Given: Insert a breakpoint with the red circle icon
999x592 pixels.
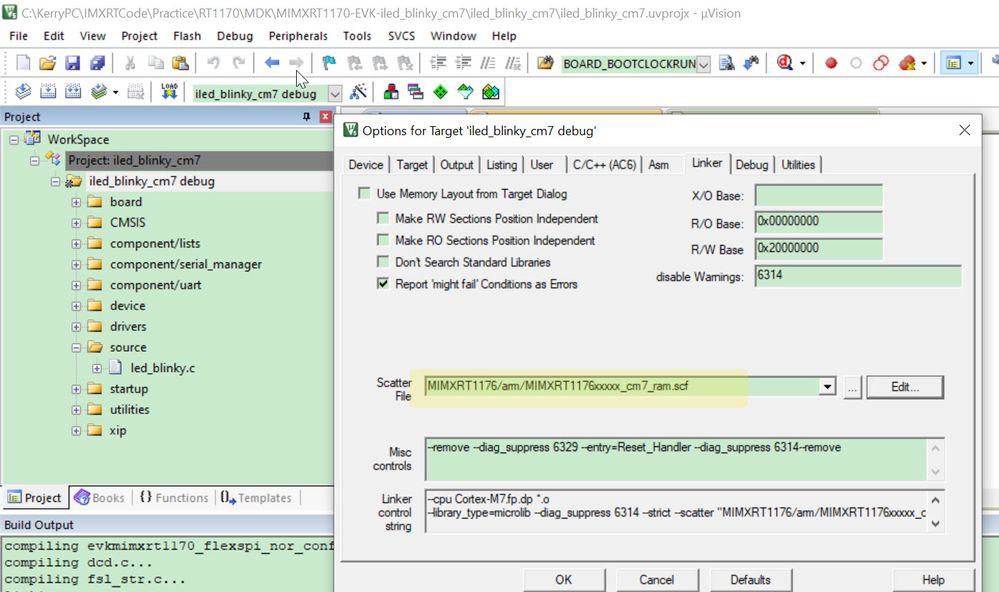Looking at the screenshot, I should 831,63.
